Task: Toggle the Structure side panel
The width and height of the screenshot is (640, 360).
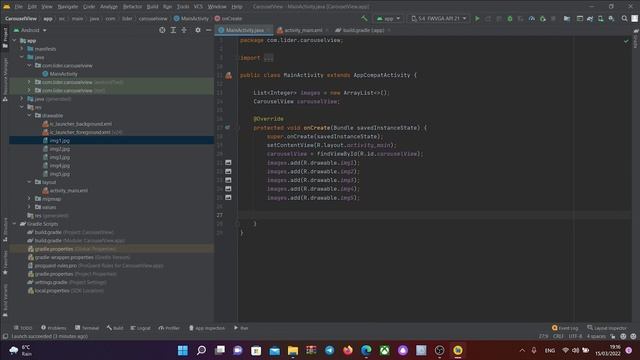Action: click(5, 230)
